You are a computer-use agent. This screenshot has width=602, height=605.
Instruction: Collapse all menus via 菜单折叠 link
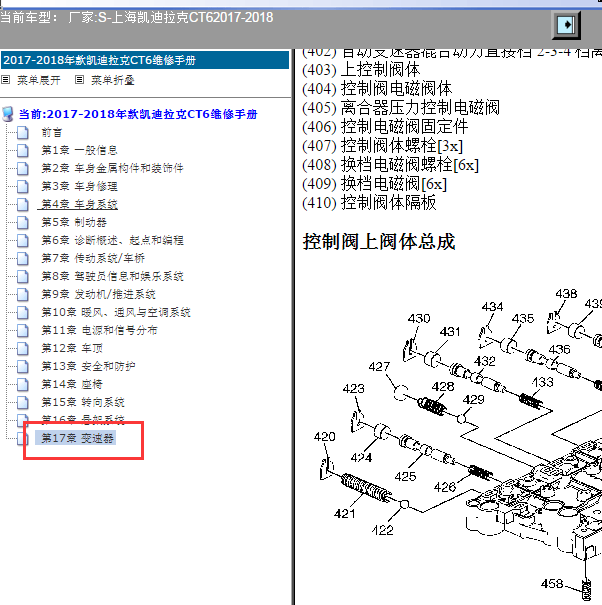point(113,80)
